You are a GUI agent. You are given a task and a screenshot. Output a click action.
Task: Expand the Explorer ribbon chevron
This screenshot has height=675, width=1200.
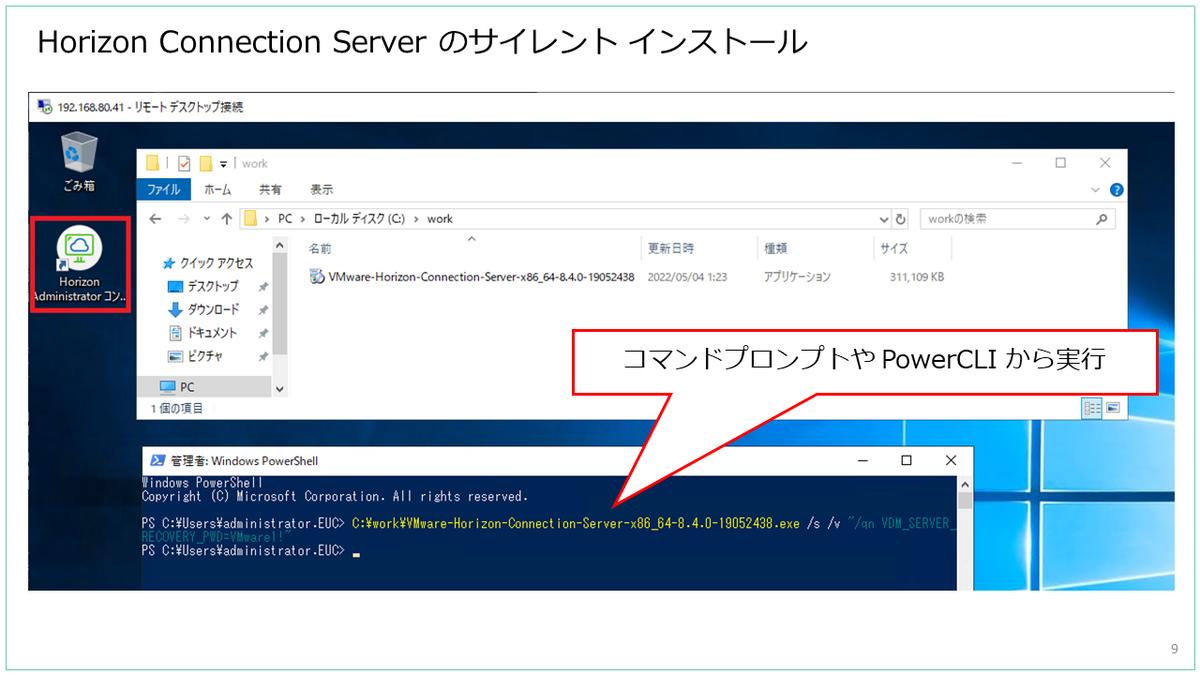(1096, 189)
